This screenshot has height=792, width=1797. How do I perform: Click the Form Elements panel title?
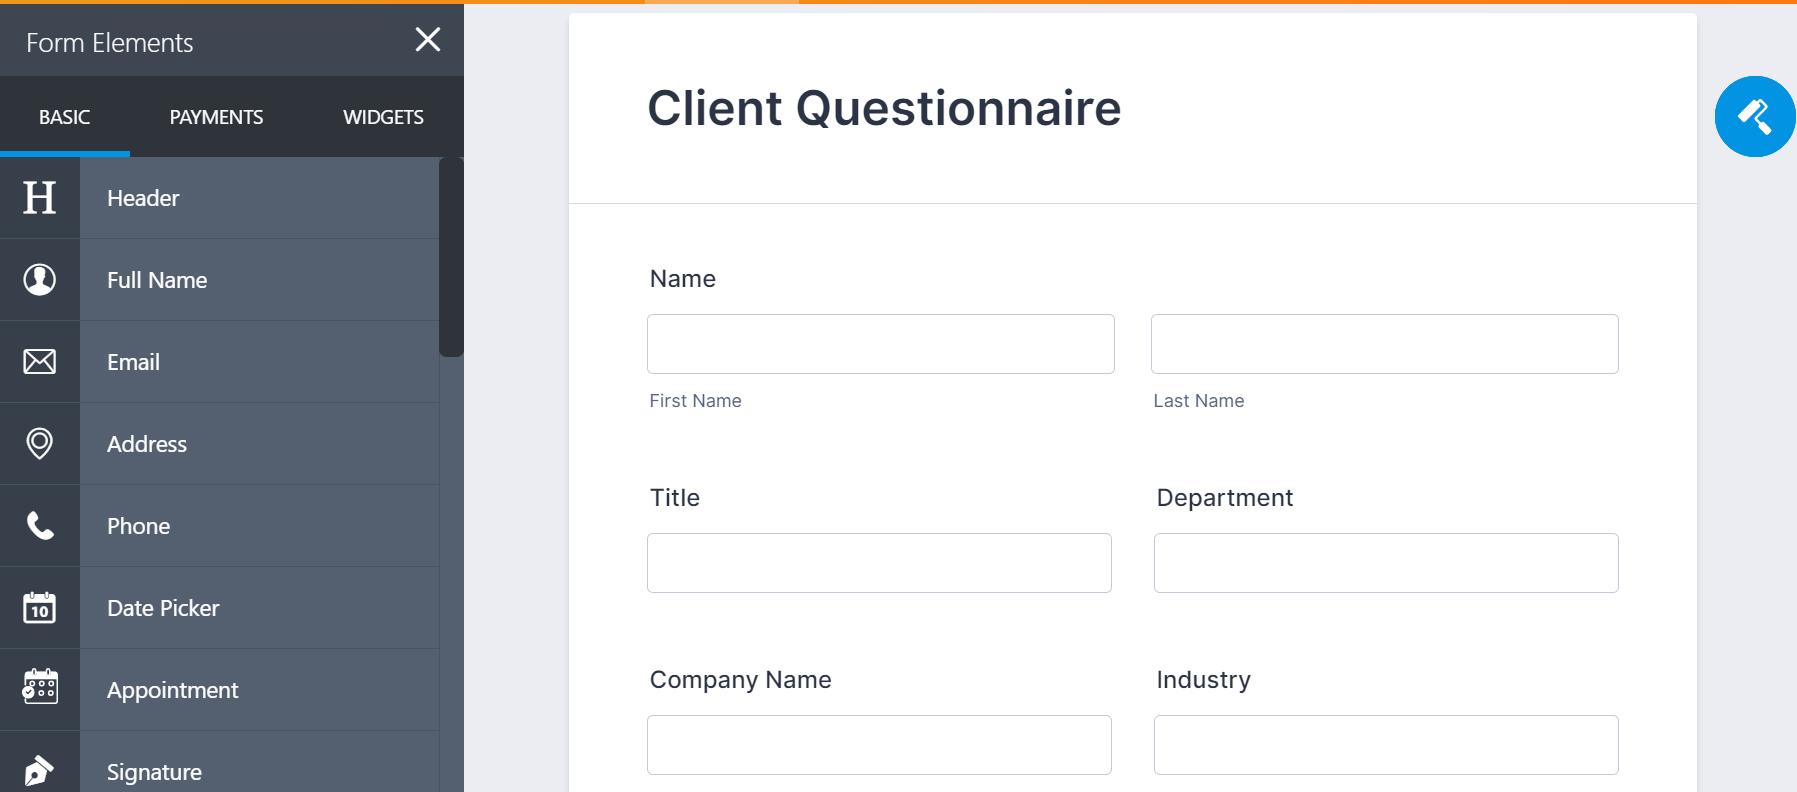point(110,43)
